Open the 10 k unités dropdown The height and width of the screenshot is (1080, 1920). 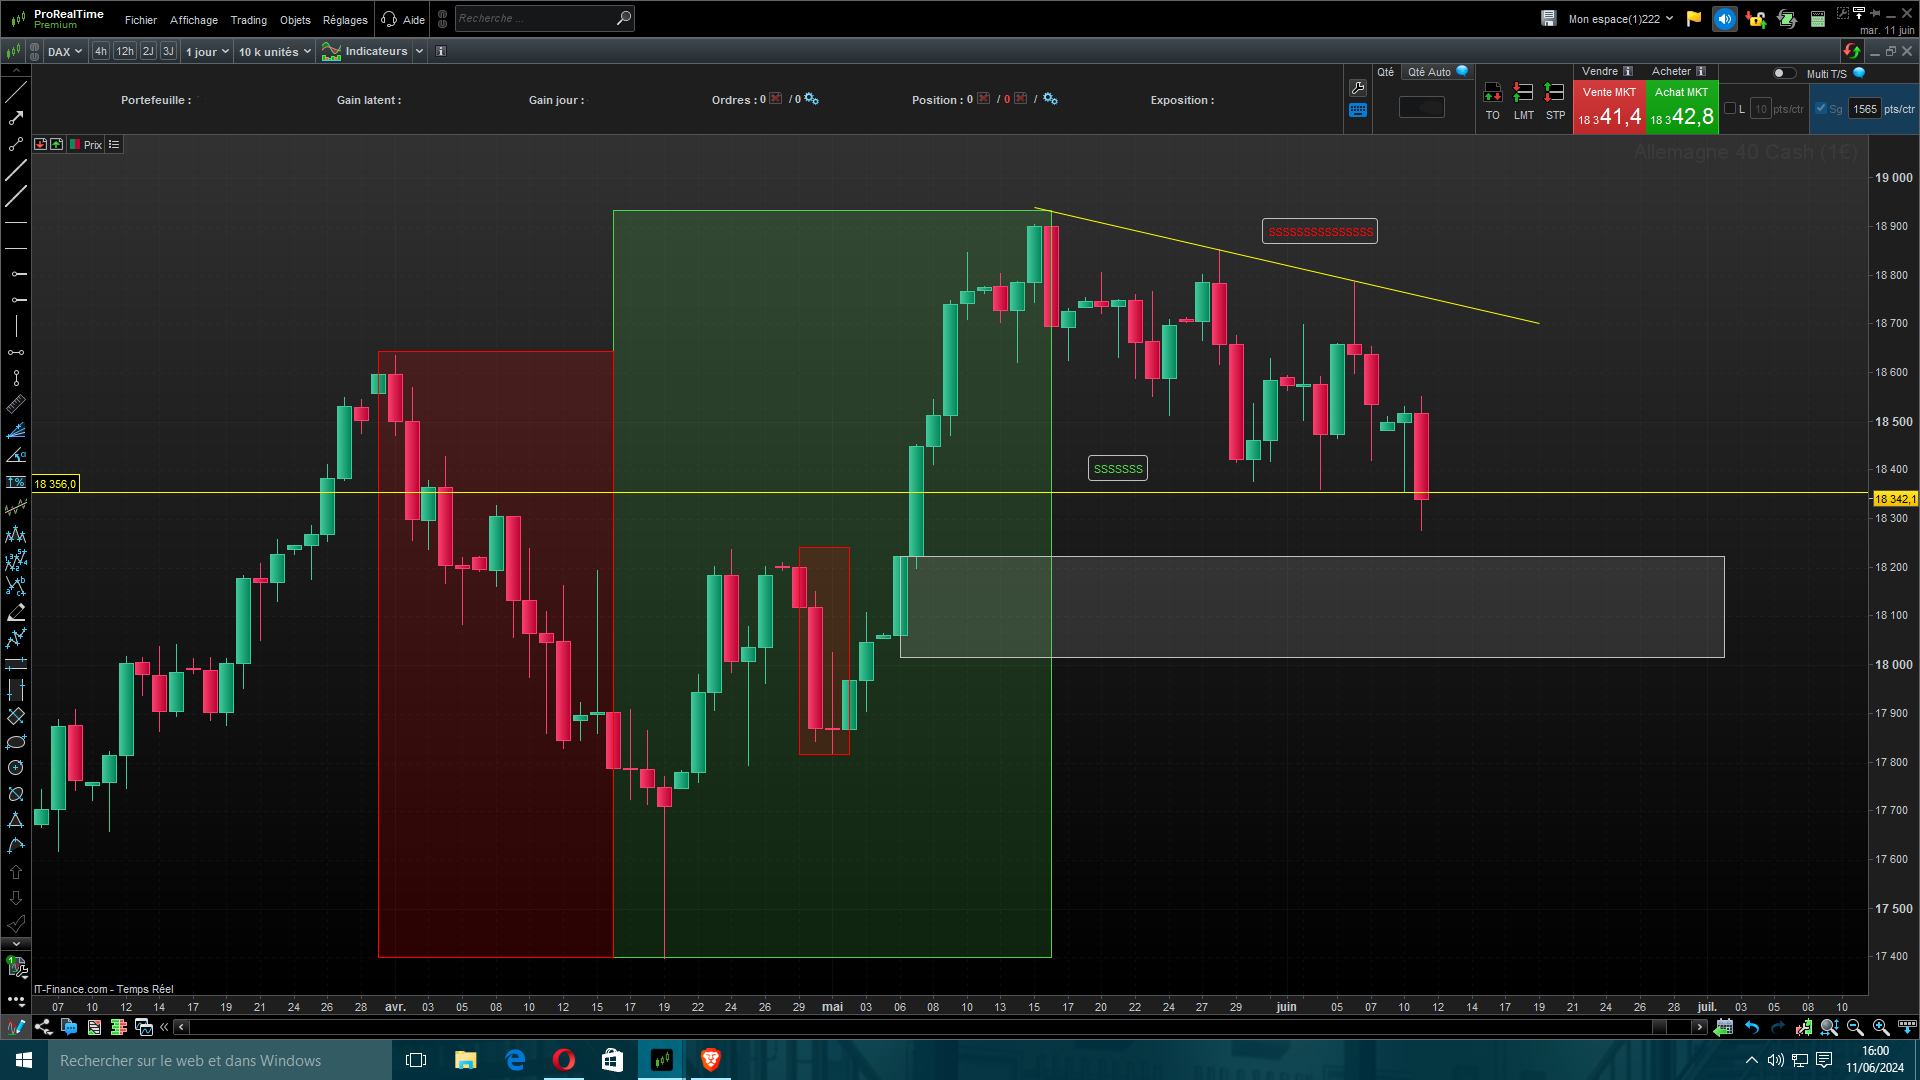[x=275, y=51]
